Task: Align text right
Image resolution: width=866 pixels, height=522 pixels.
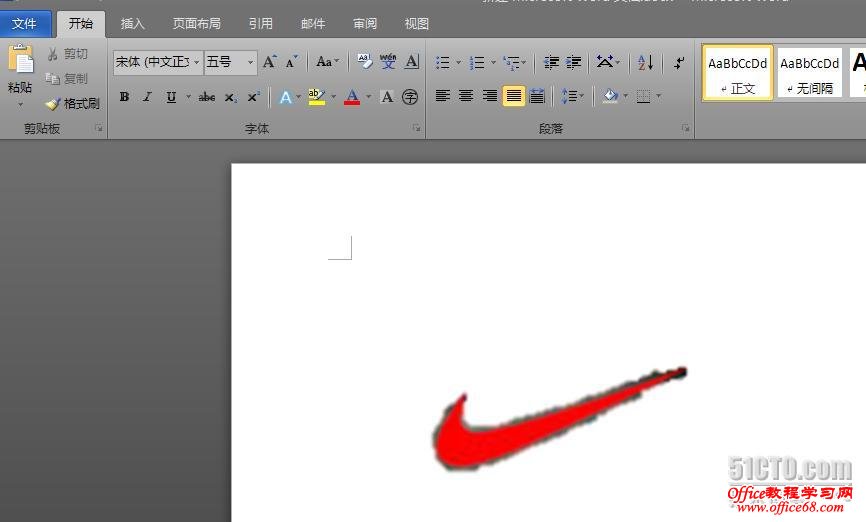Action: 490,96
